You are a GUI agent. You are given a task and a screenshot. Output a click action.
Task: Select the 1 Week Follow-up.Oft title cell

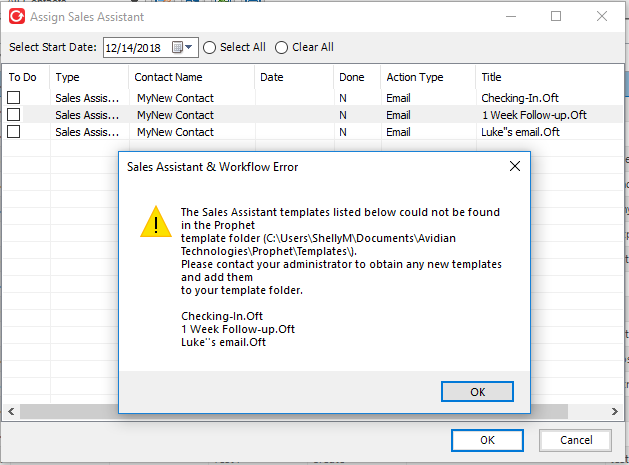pos(534,115)
